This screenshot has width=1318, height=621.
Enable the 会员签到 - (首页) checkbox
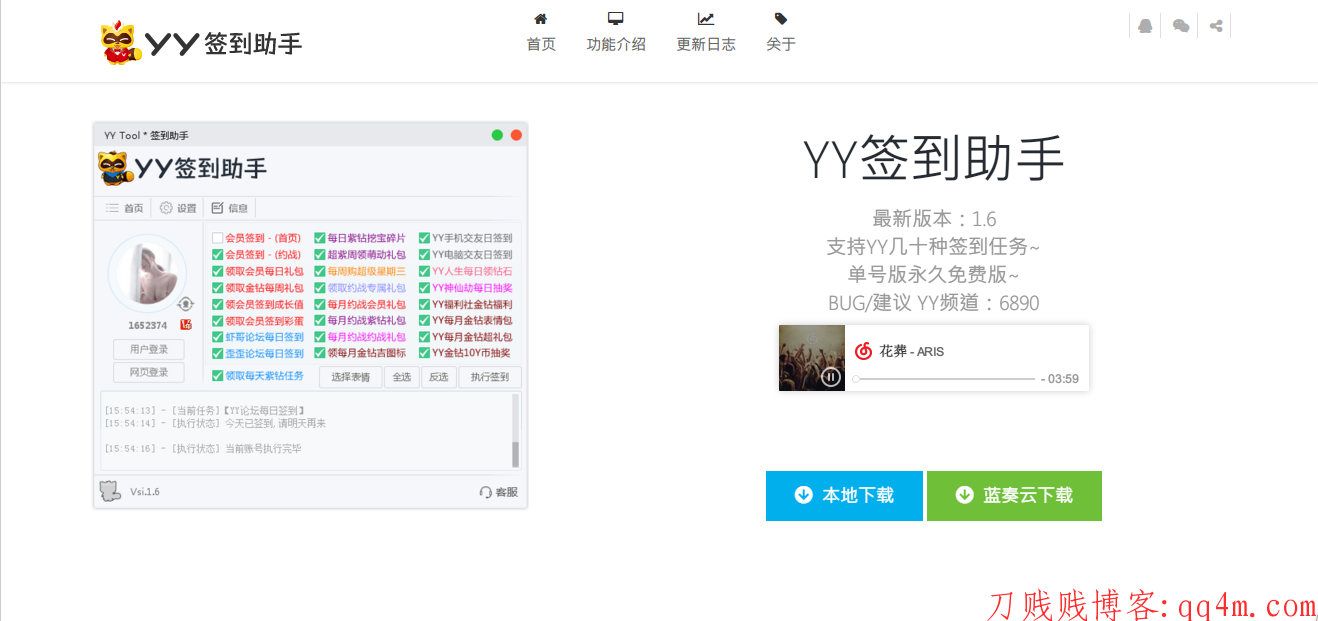coord(217,238)
